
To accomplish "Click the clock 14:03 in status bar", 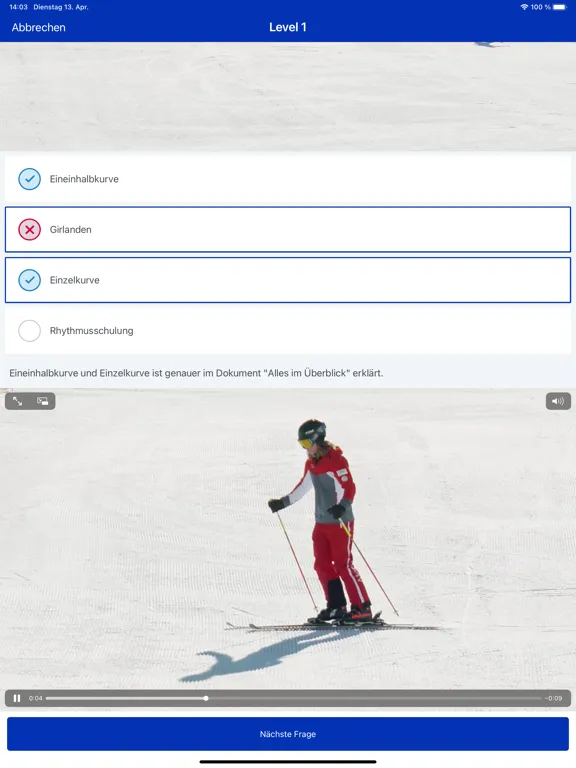I will pyautogui.click(x=18, y=7).
